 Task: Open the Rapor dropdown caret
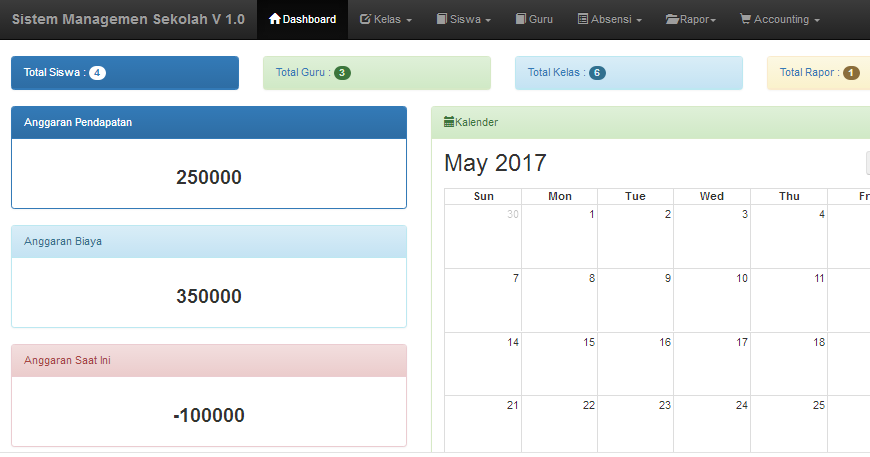[713, 20]
